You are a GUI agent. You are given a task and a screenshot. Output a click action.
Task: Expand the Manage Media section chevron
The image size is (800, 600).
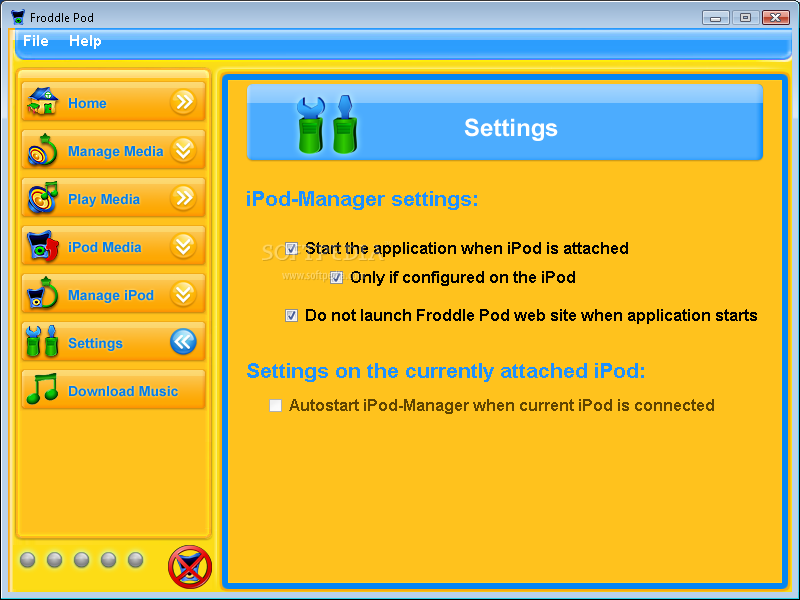[x=183, y=149]
